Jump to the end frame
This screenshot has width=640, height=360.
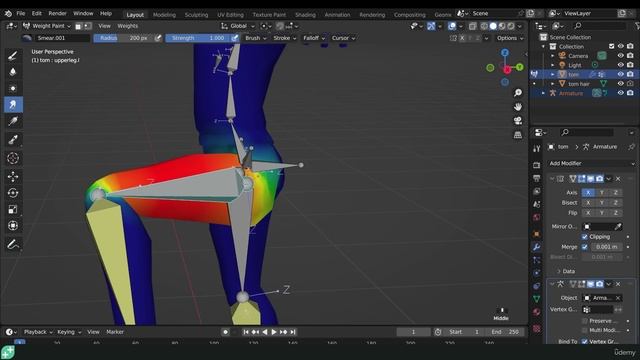[293, 332]
